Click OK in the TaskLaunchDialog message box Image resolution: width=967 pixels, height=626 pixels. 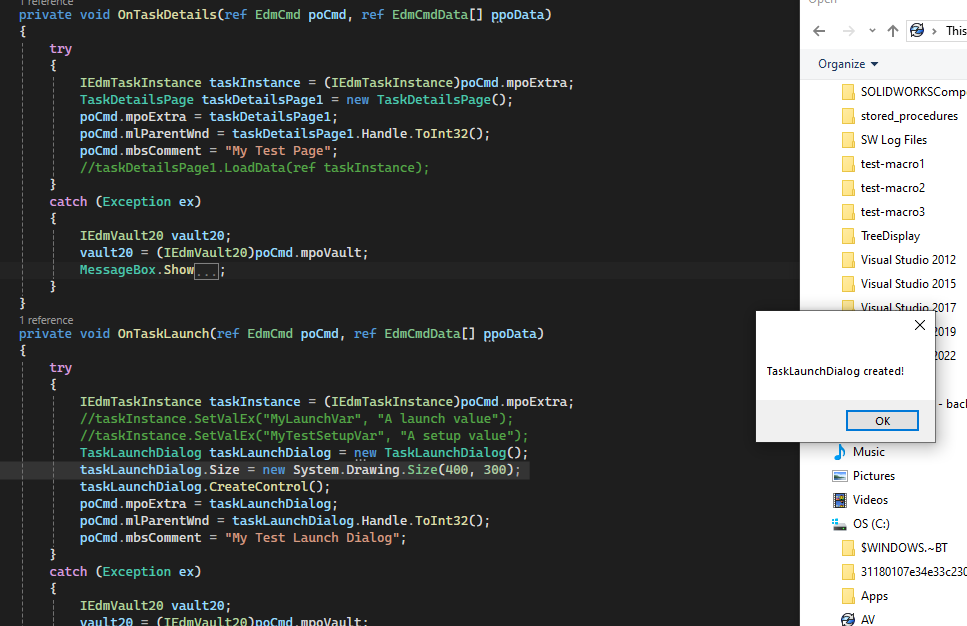882,421
